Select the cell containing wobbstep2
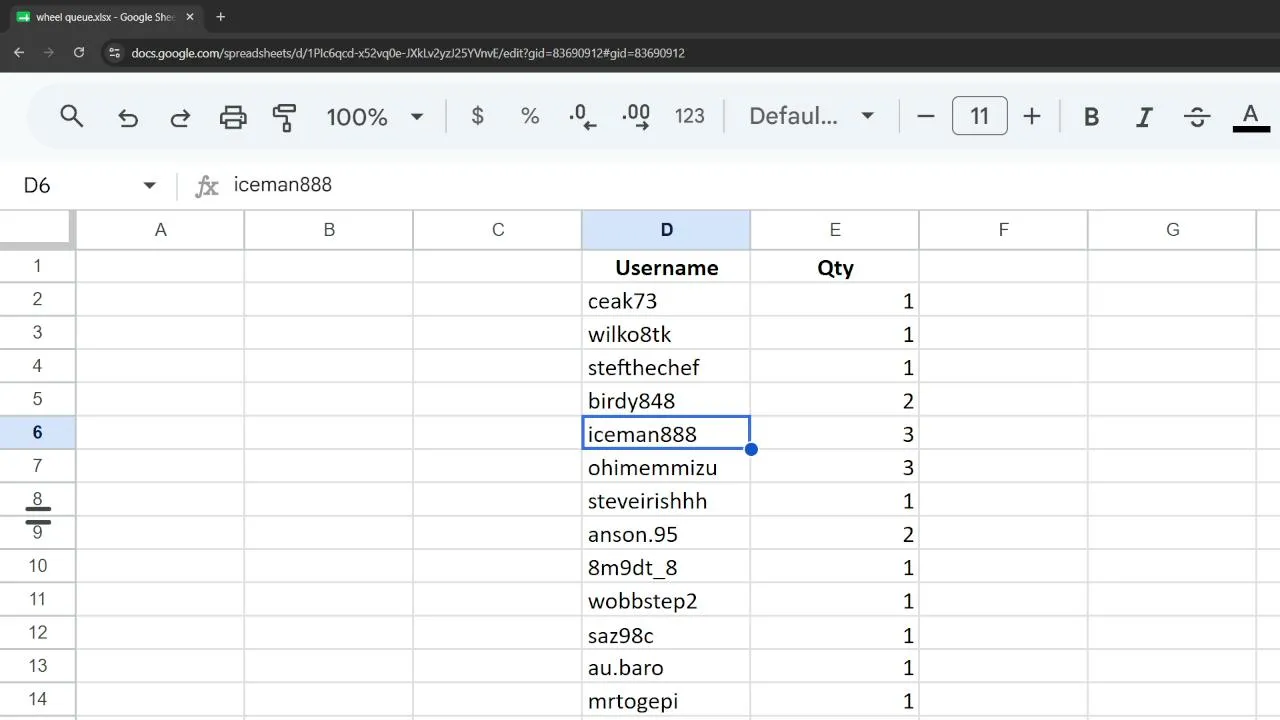 [666, 600]
